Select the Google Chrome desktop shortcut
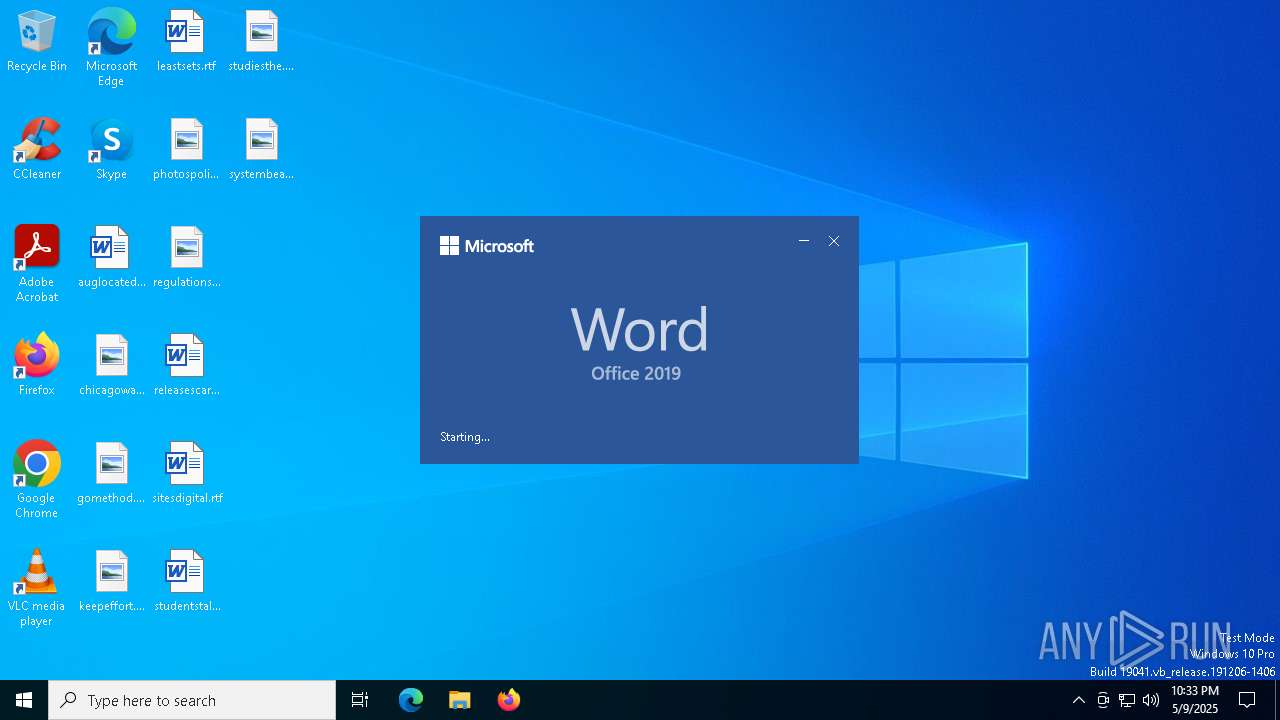This screenshot has width=1280, height=720. click(37, 480)
